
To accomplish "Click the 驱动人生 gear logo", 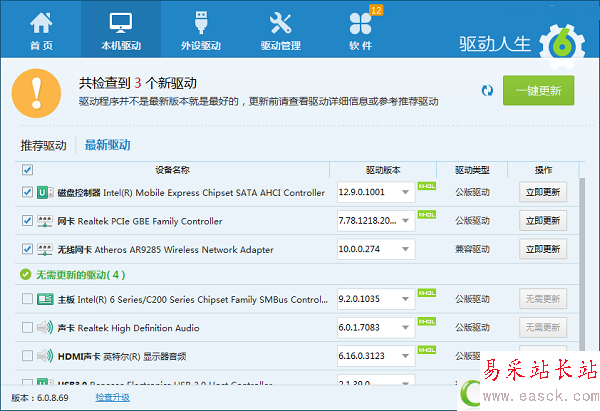I will pyautogui.click(x=565, y=38).
